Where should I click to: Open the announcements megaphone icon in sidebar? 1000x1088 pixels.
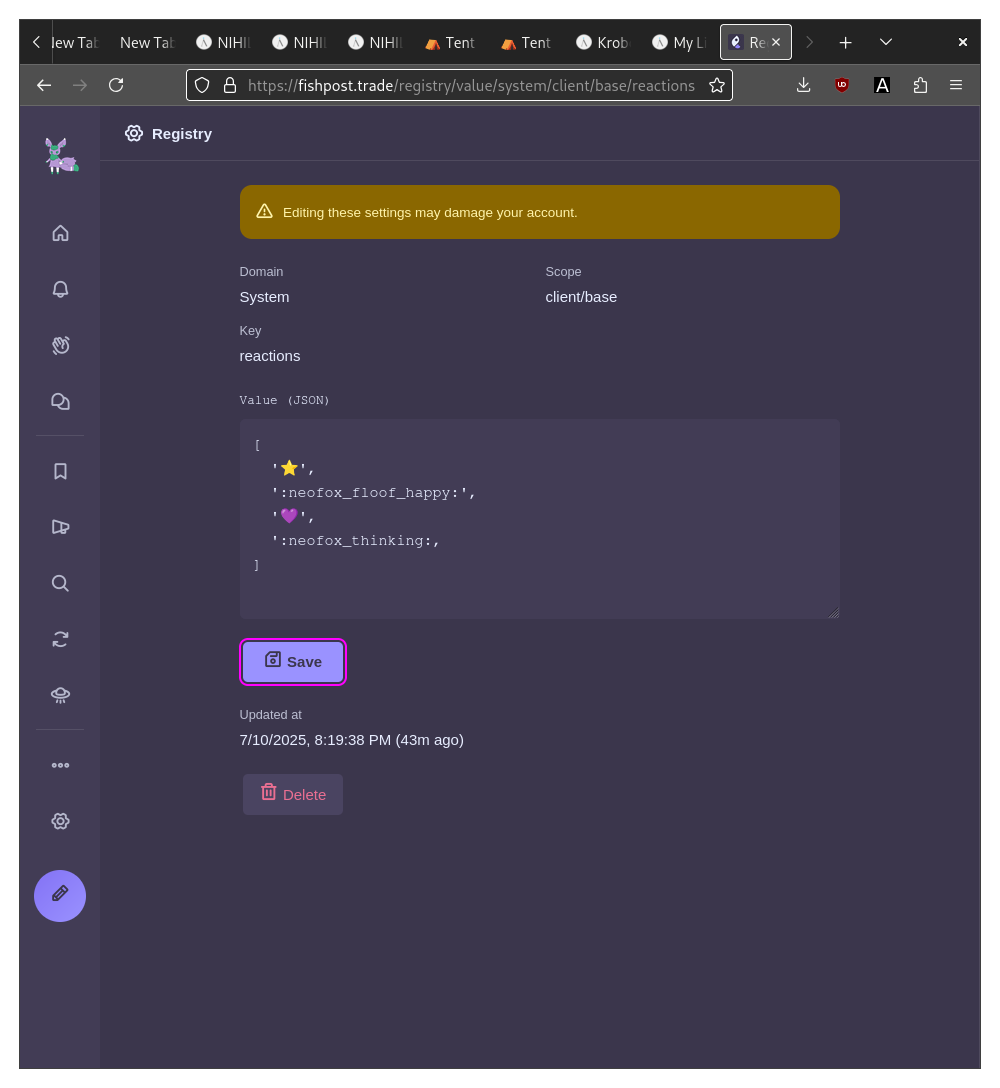click(x=60, y=527)
